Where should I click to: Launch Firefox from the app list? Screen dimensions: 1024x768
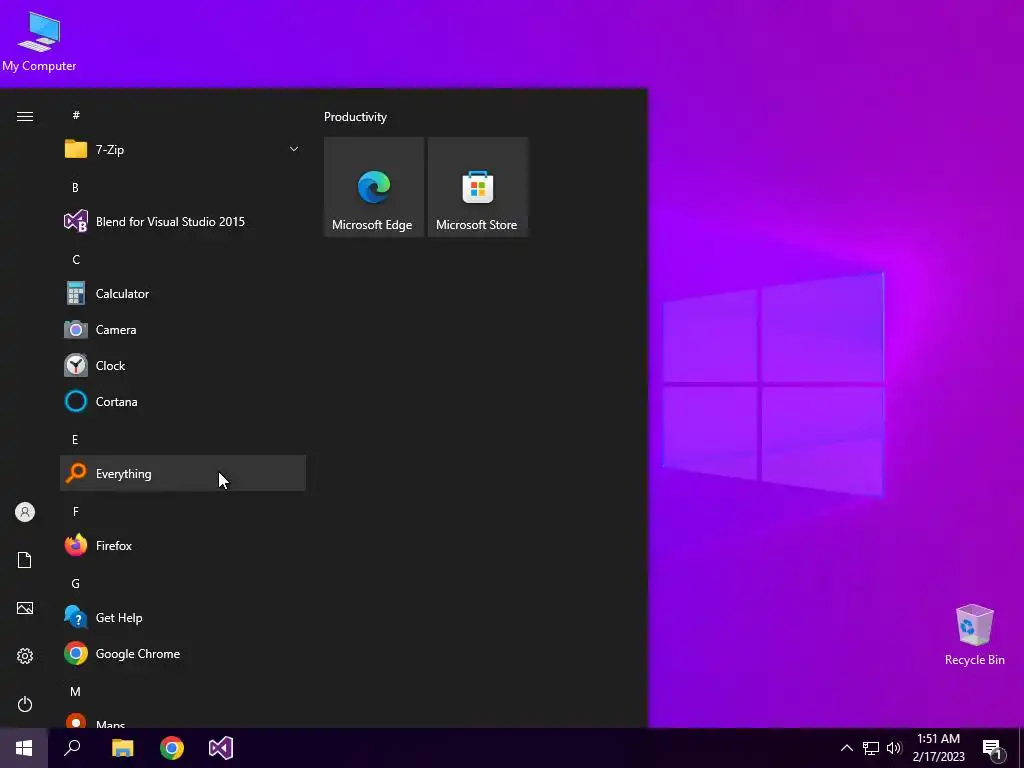(183, 545)
